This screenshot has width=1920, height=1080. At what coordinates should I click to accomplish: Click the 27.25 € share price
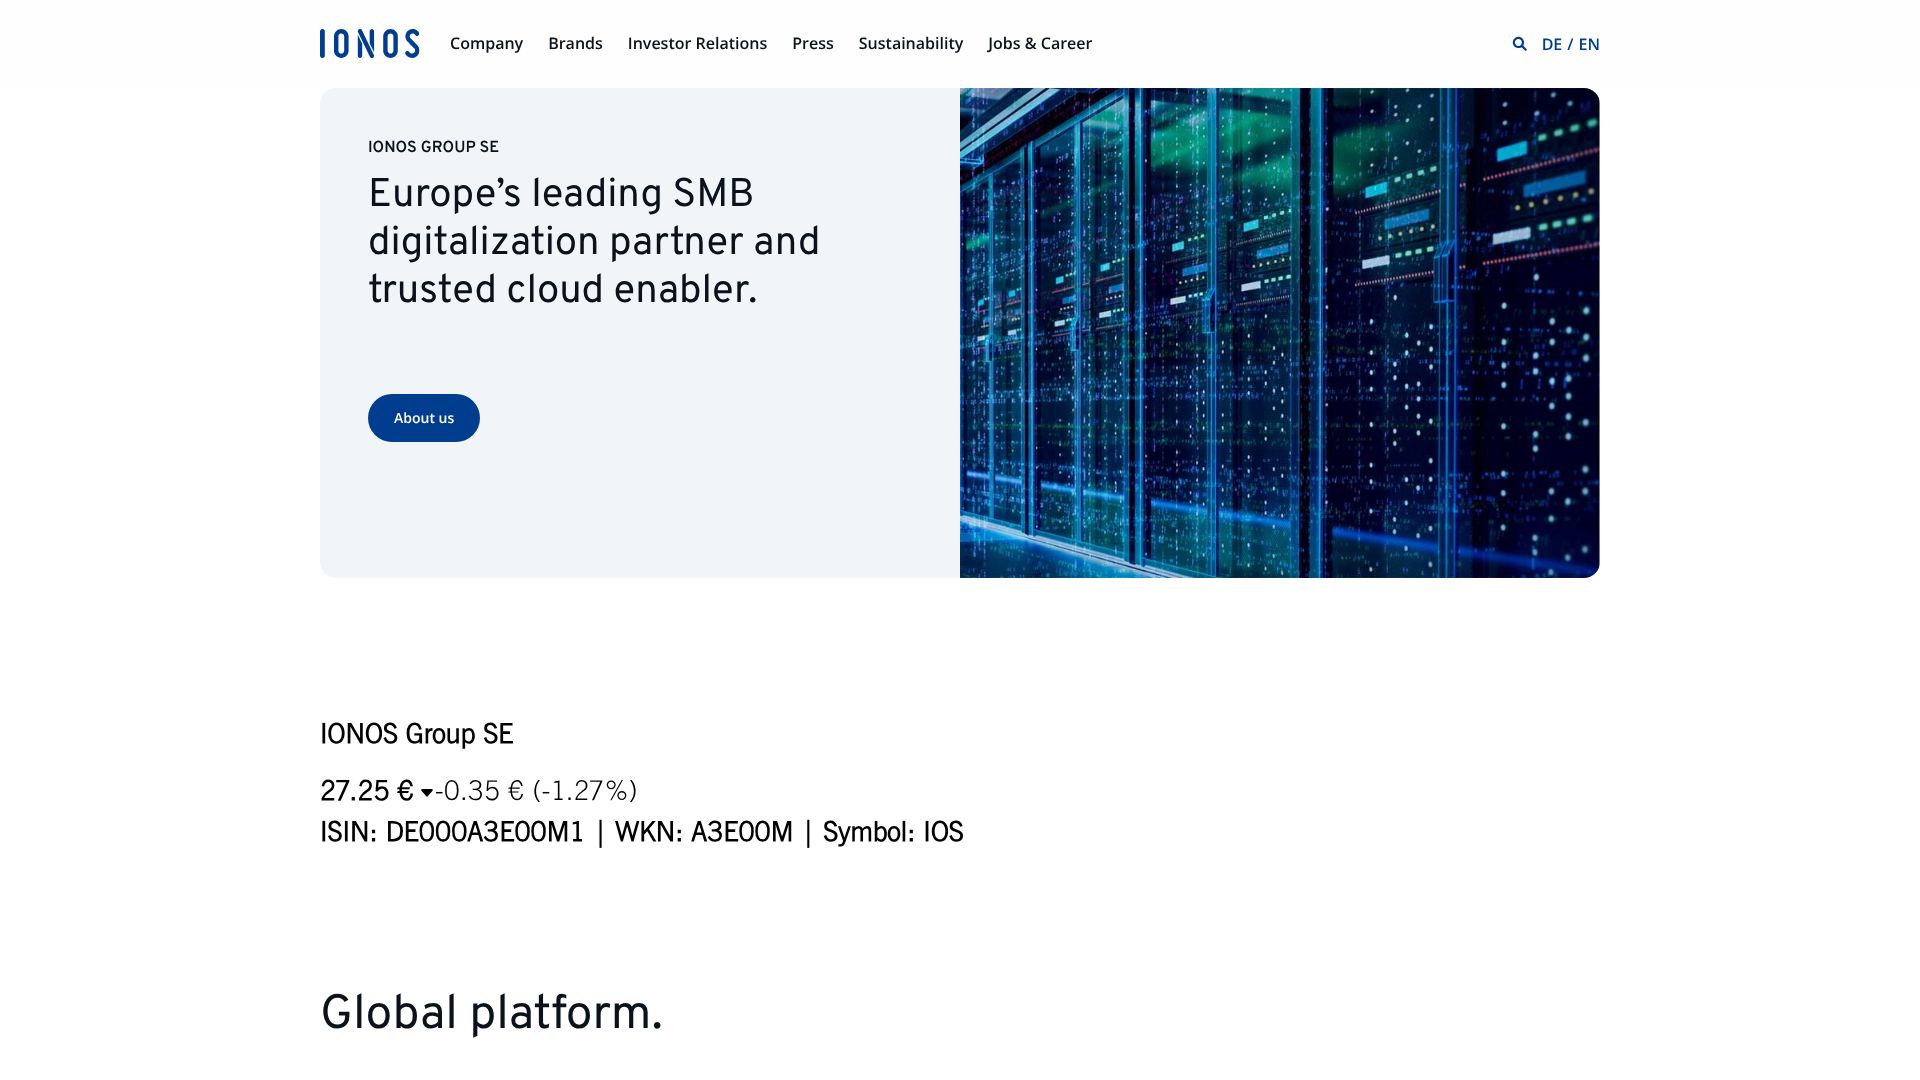pyautogui.click(x=366, y=791)
